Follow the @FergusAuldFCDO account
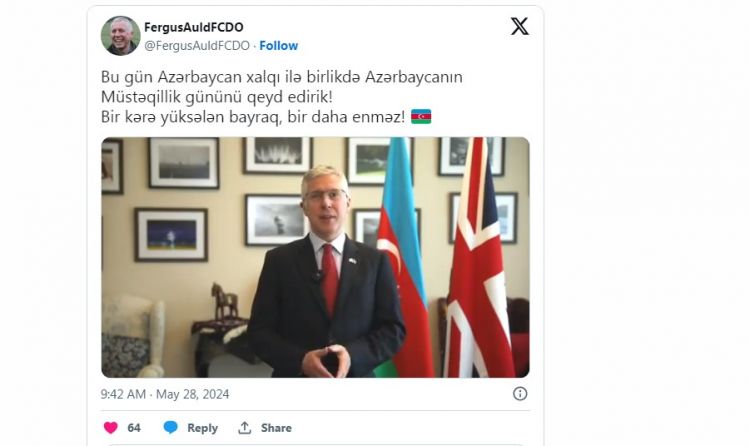750x446 pixels. [x=278, y=45]
